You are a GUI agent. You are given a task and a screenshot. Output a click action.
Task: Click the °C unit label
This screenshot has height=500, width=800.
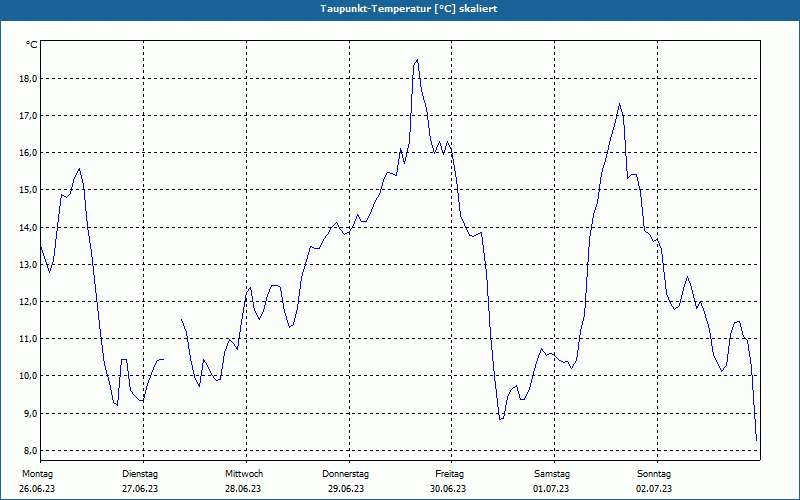tap(32, 45)
